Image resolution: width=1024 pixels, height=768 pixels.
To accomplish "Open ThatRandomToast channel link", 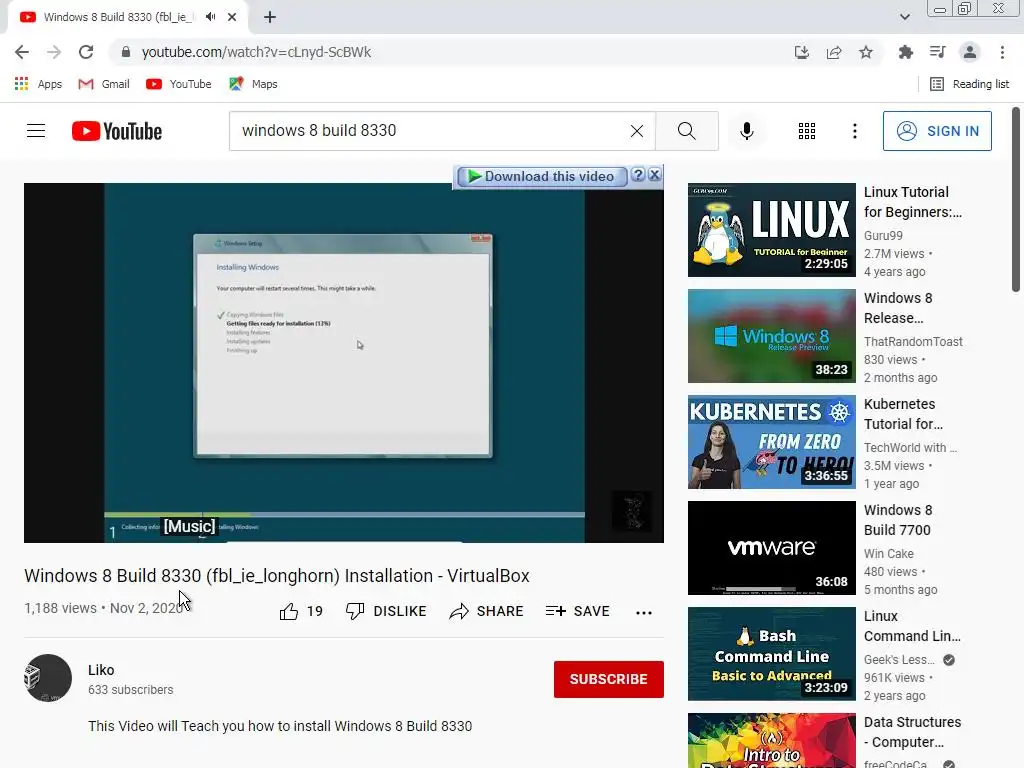I will [x=913, y=342].
